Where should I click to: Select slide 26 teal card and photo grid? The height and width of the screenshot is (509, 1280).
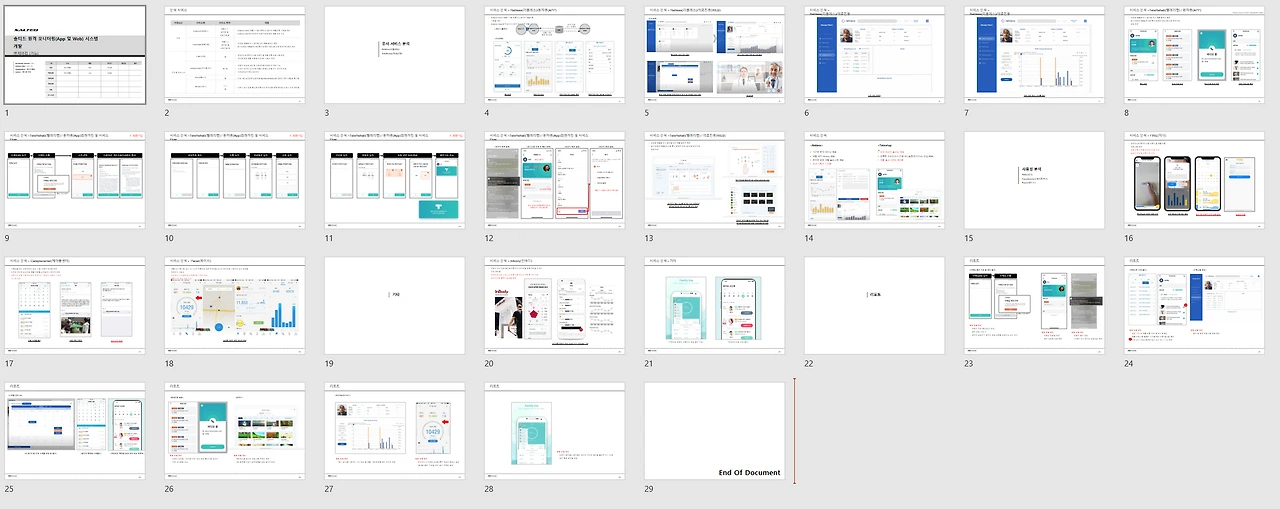tap(234, 430)
